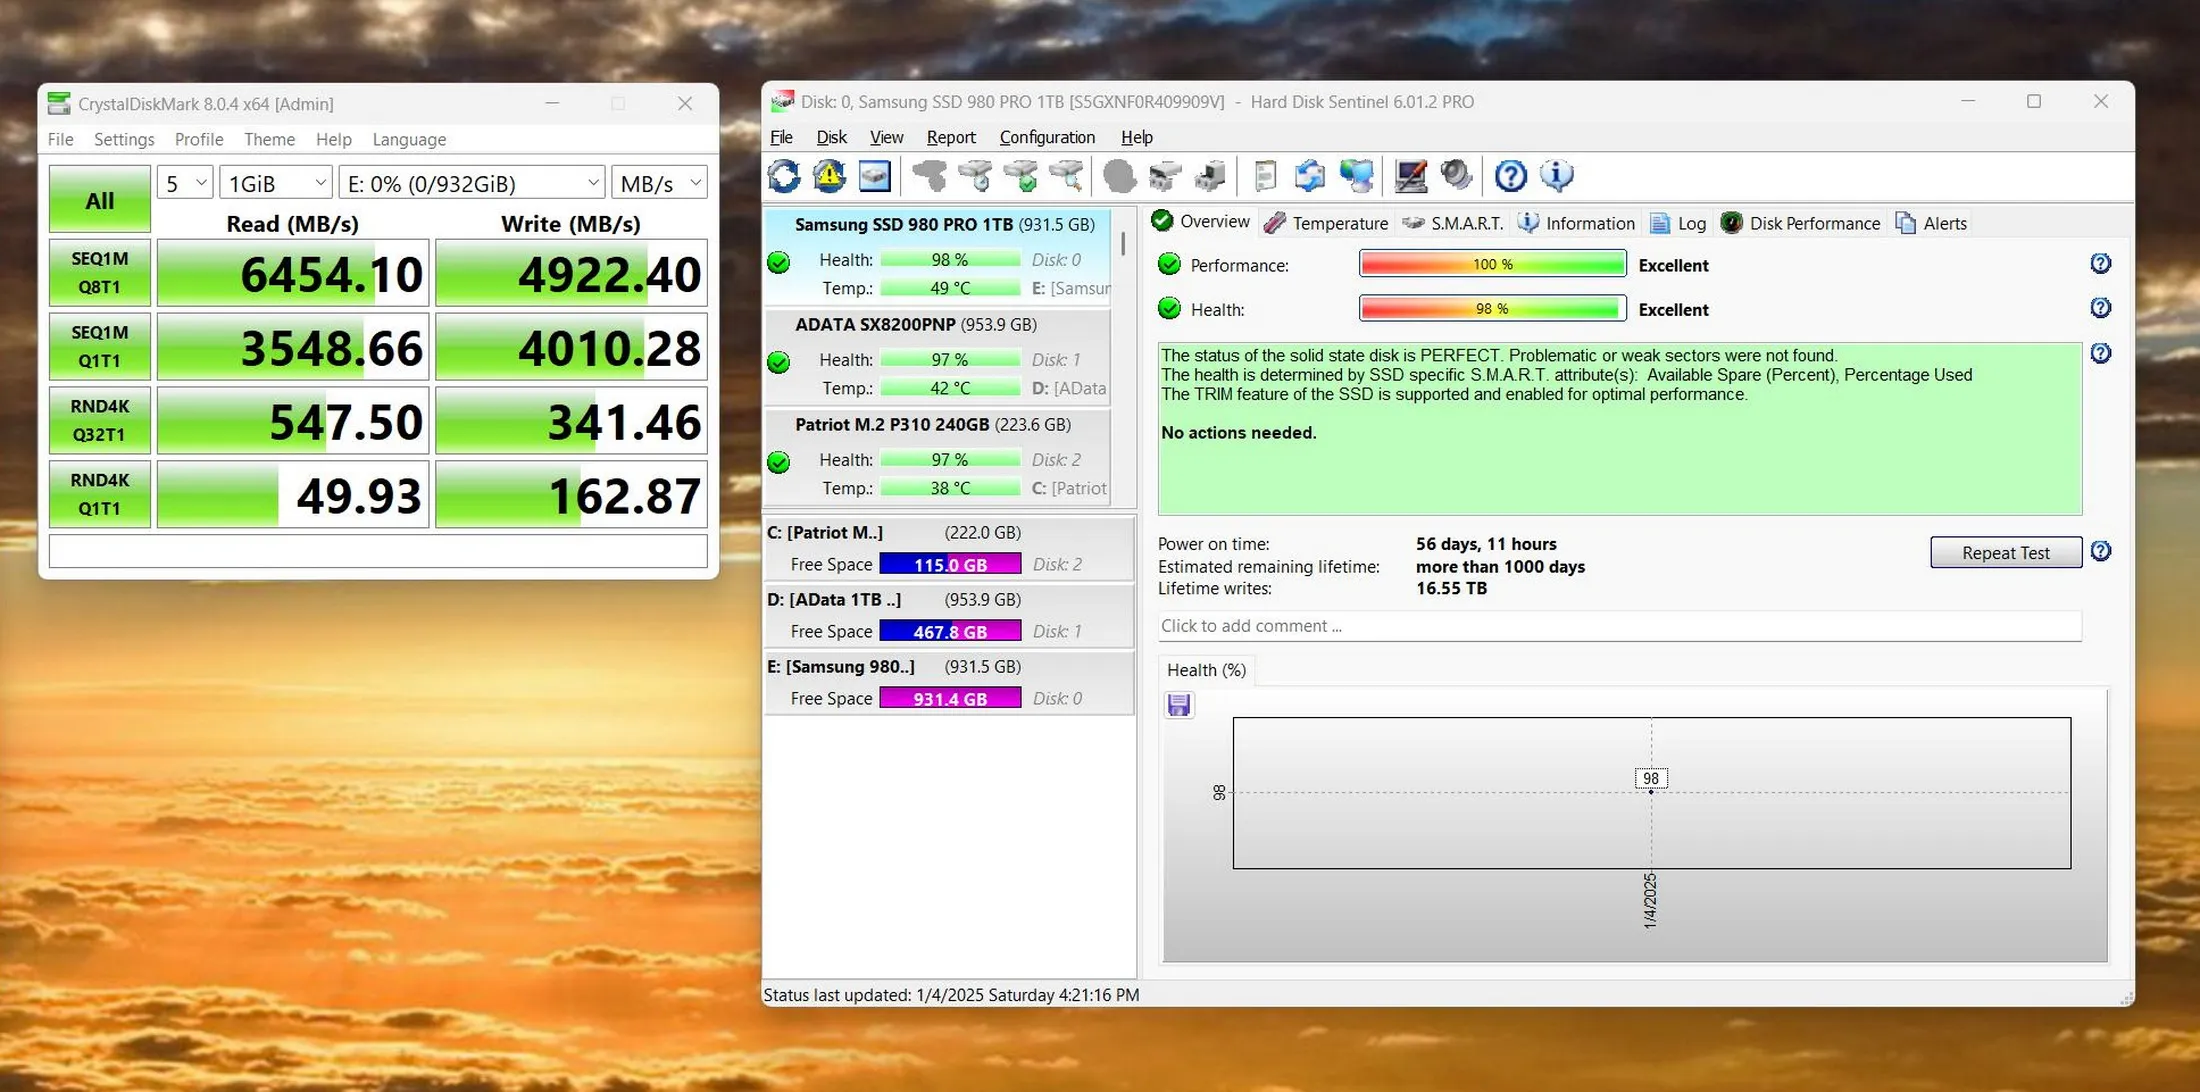Click the All button in CrystalDiskMark
The height and width of the screenshot is (1092, 2200).
(100, 200)
